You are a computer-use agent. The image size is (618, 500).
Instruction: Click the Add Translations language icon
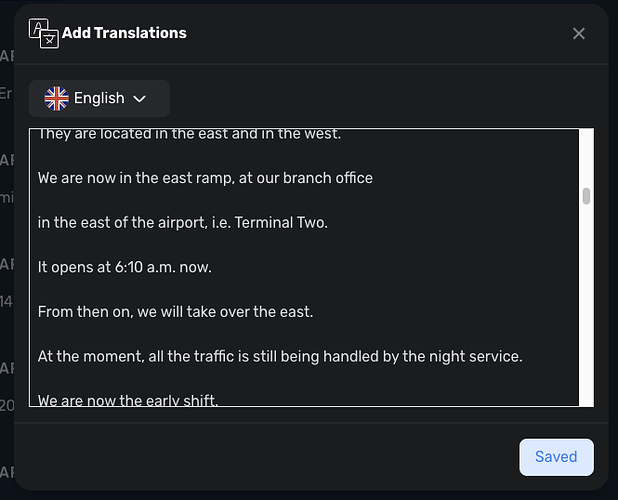[44, 33]
